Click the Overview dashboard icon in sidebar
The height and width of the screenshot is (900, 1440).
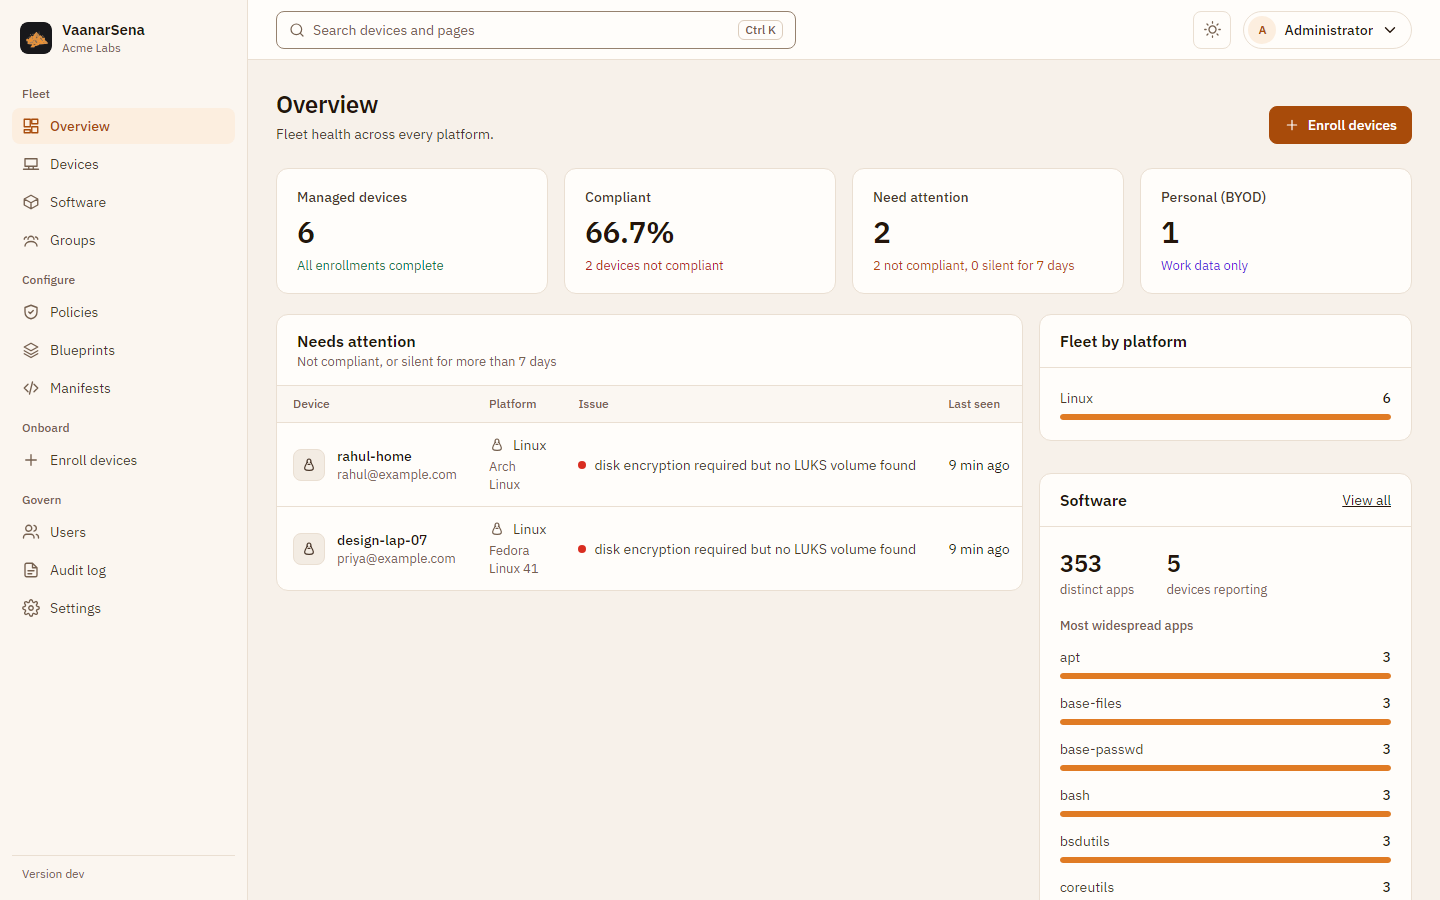click(x=31, y=126)
